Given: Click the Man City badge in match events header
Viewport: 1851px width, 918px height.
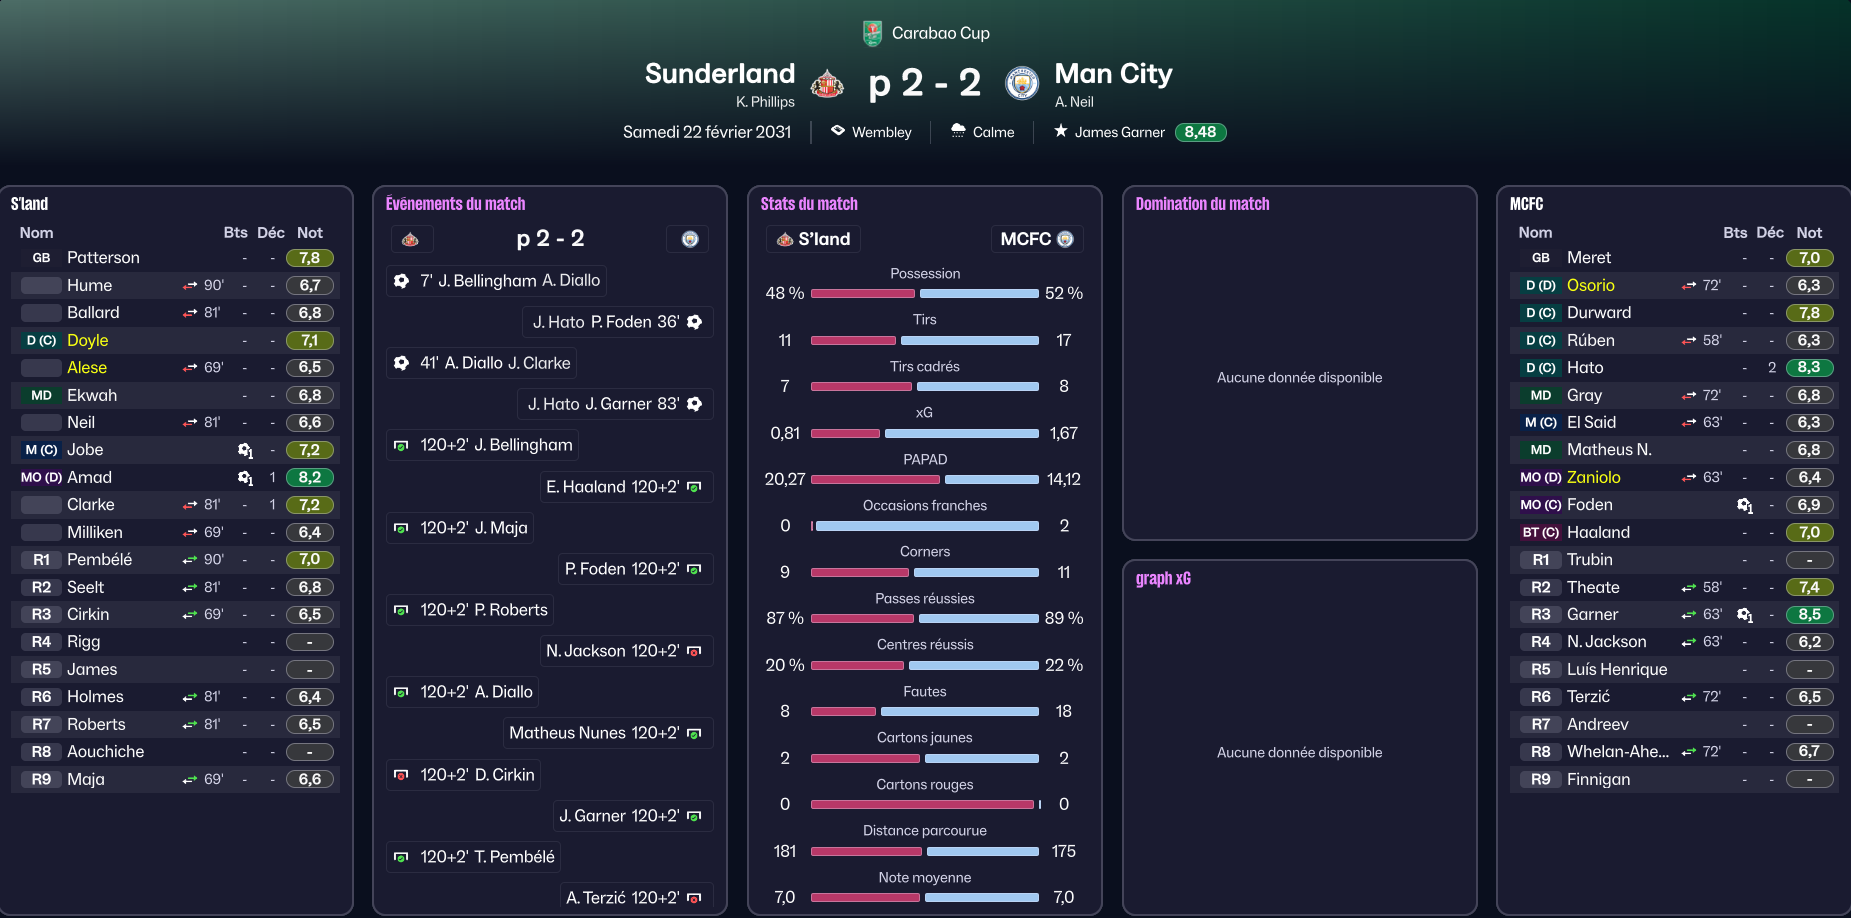Looking at the screenshot, I should pos(689,239).
